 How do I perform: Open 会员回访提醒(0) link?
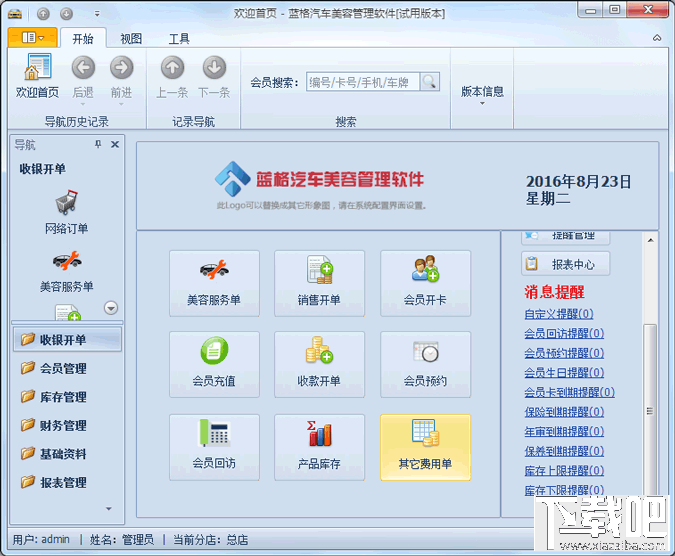pos(564,333)
